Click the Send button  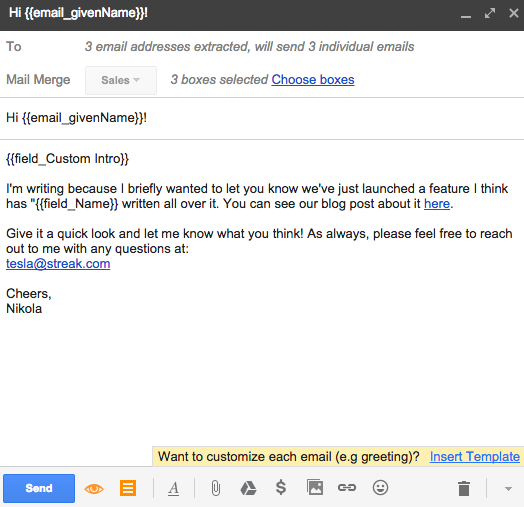tap(39, 488)
